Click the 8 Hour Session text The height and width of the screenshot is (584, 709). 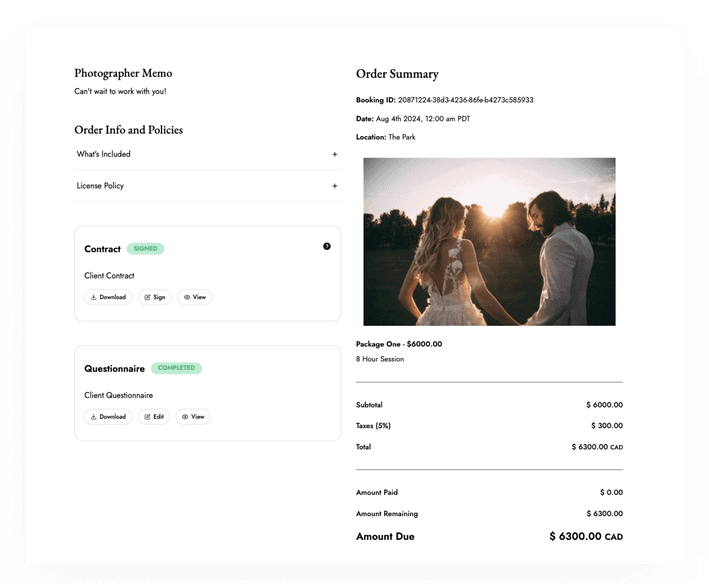click(x=380, y=359)
